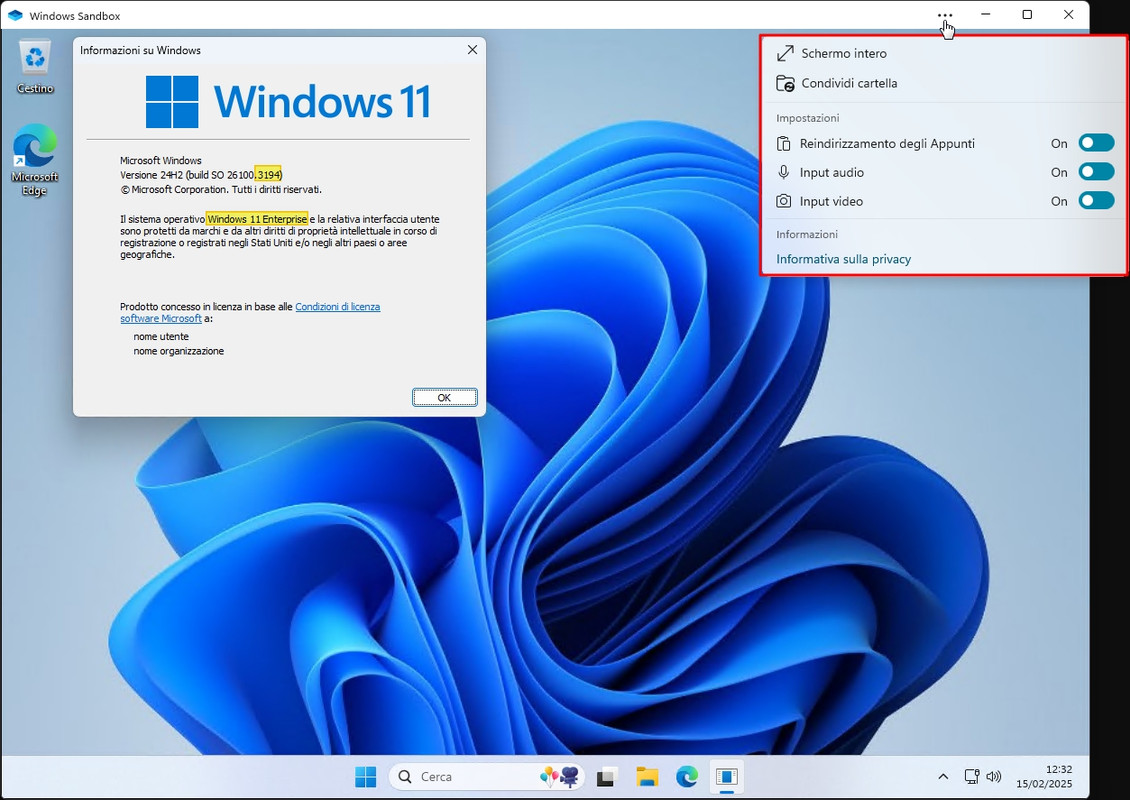Image resolution: width=1130 pixels, height=800 pixels.
Task: Click the Windows Sandbox title bar app icon
Action: click(x=15, y=15)
